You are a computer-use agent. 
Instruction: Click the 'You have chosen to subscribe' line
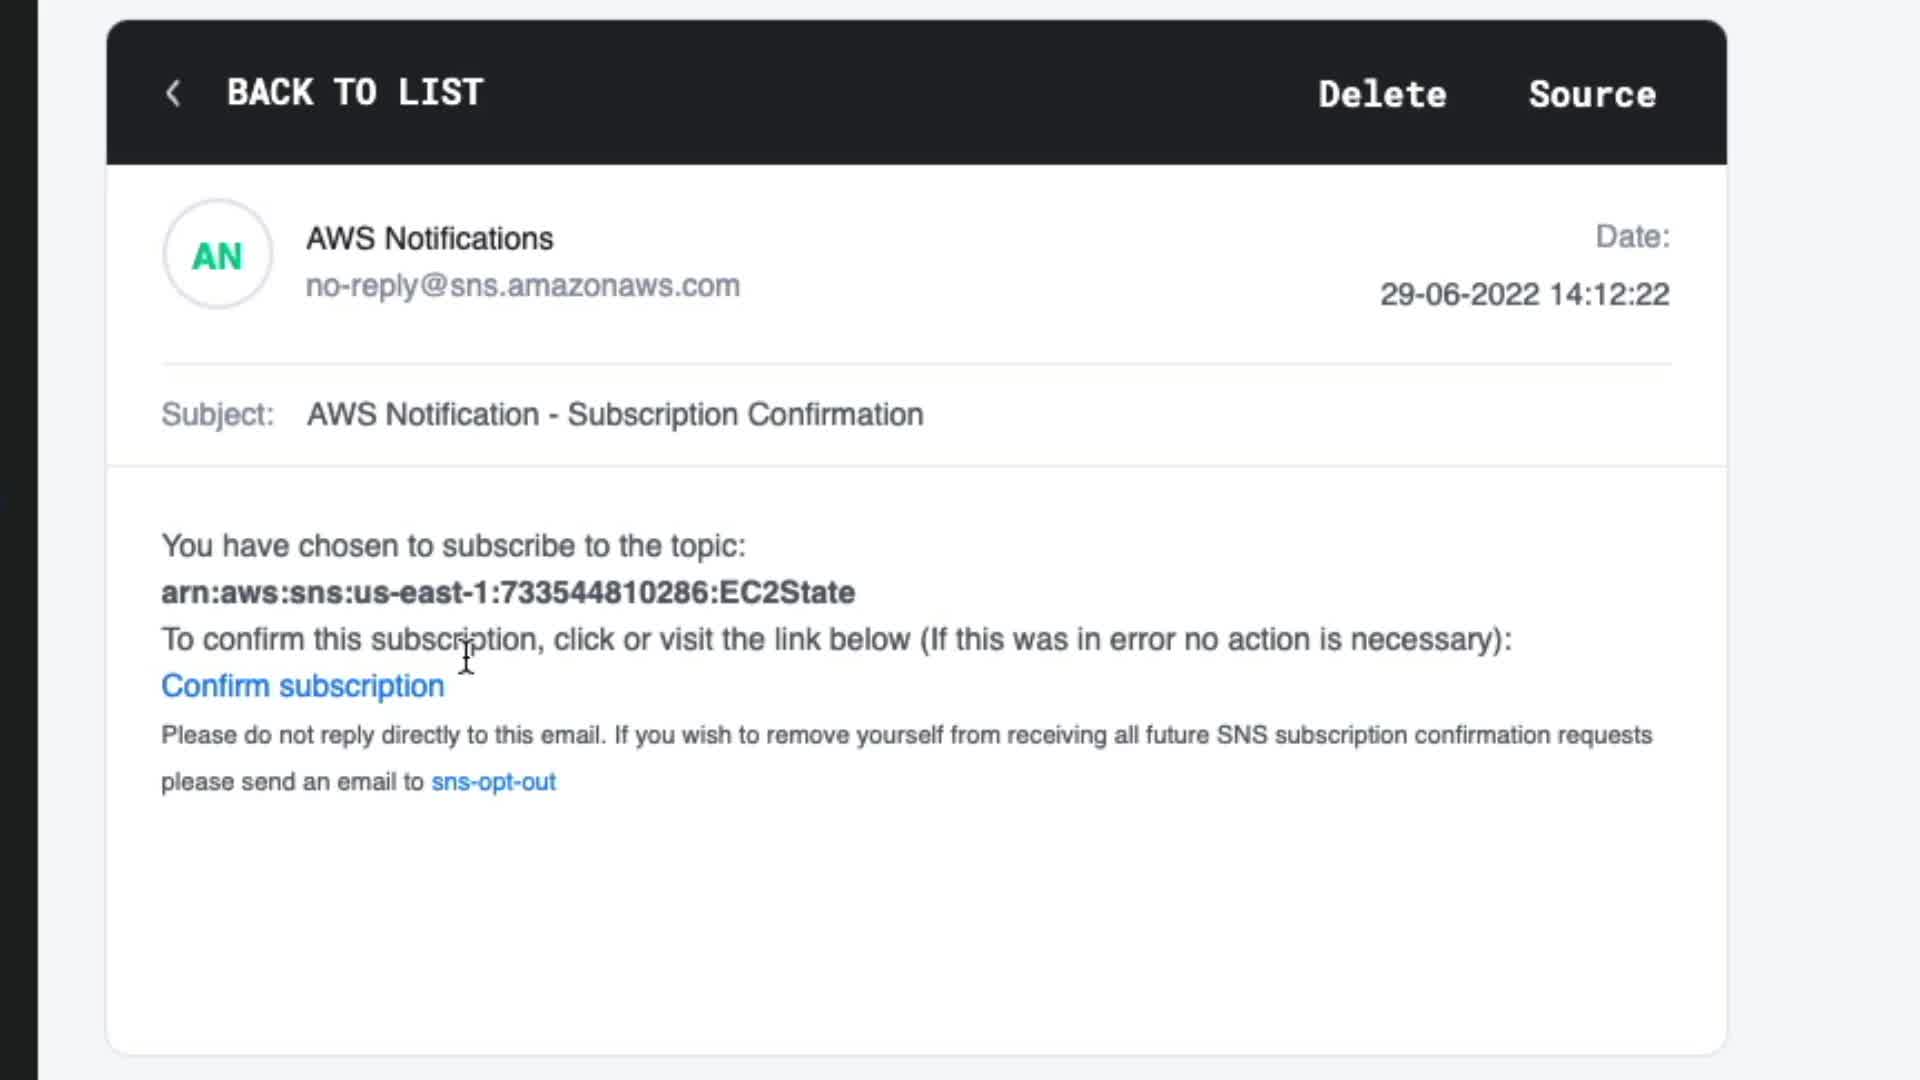click(453, 546)
